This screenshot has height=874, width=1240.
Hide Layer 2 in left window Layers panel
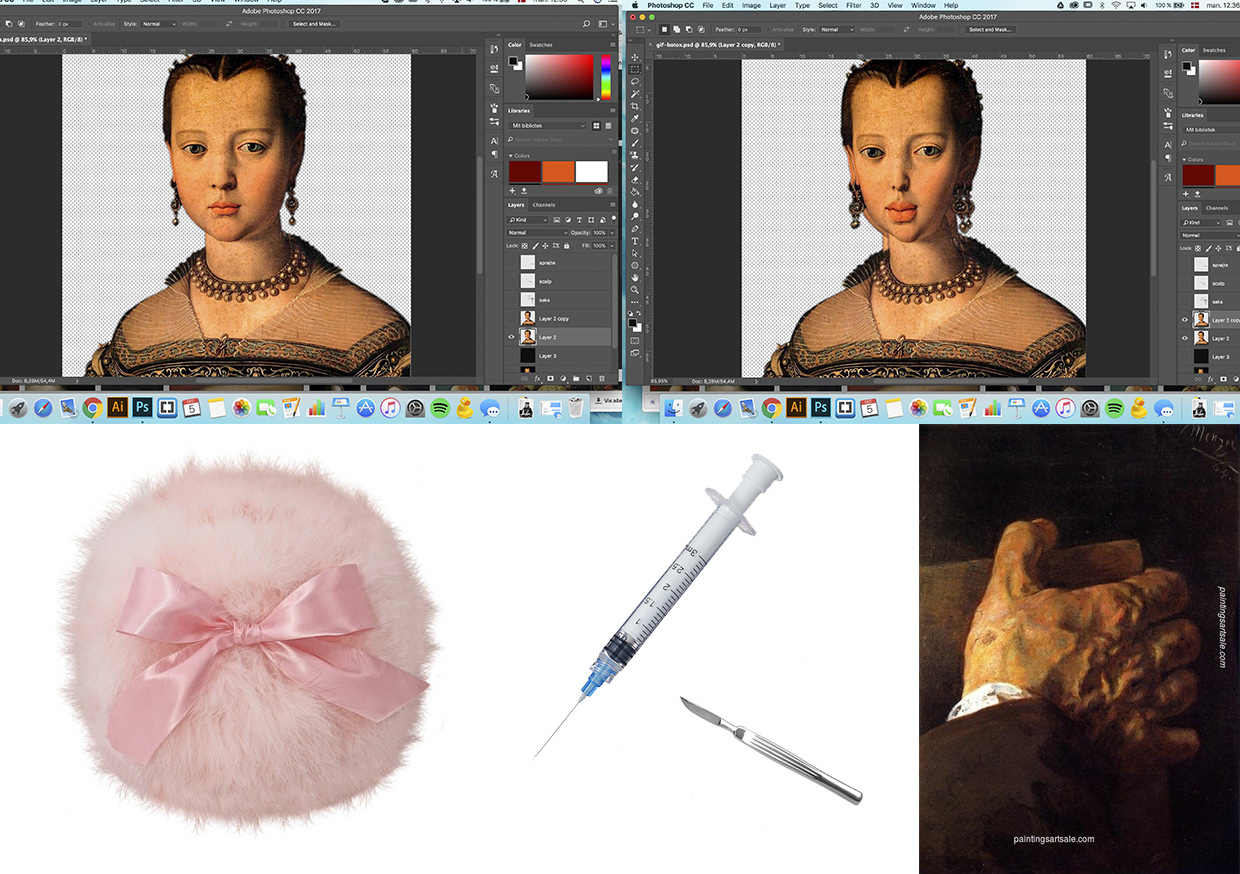pyautogui.click(x=511, y=337)
